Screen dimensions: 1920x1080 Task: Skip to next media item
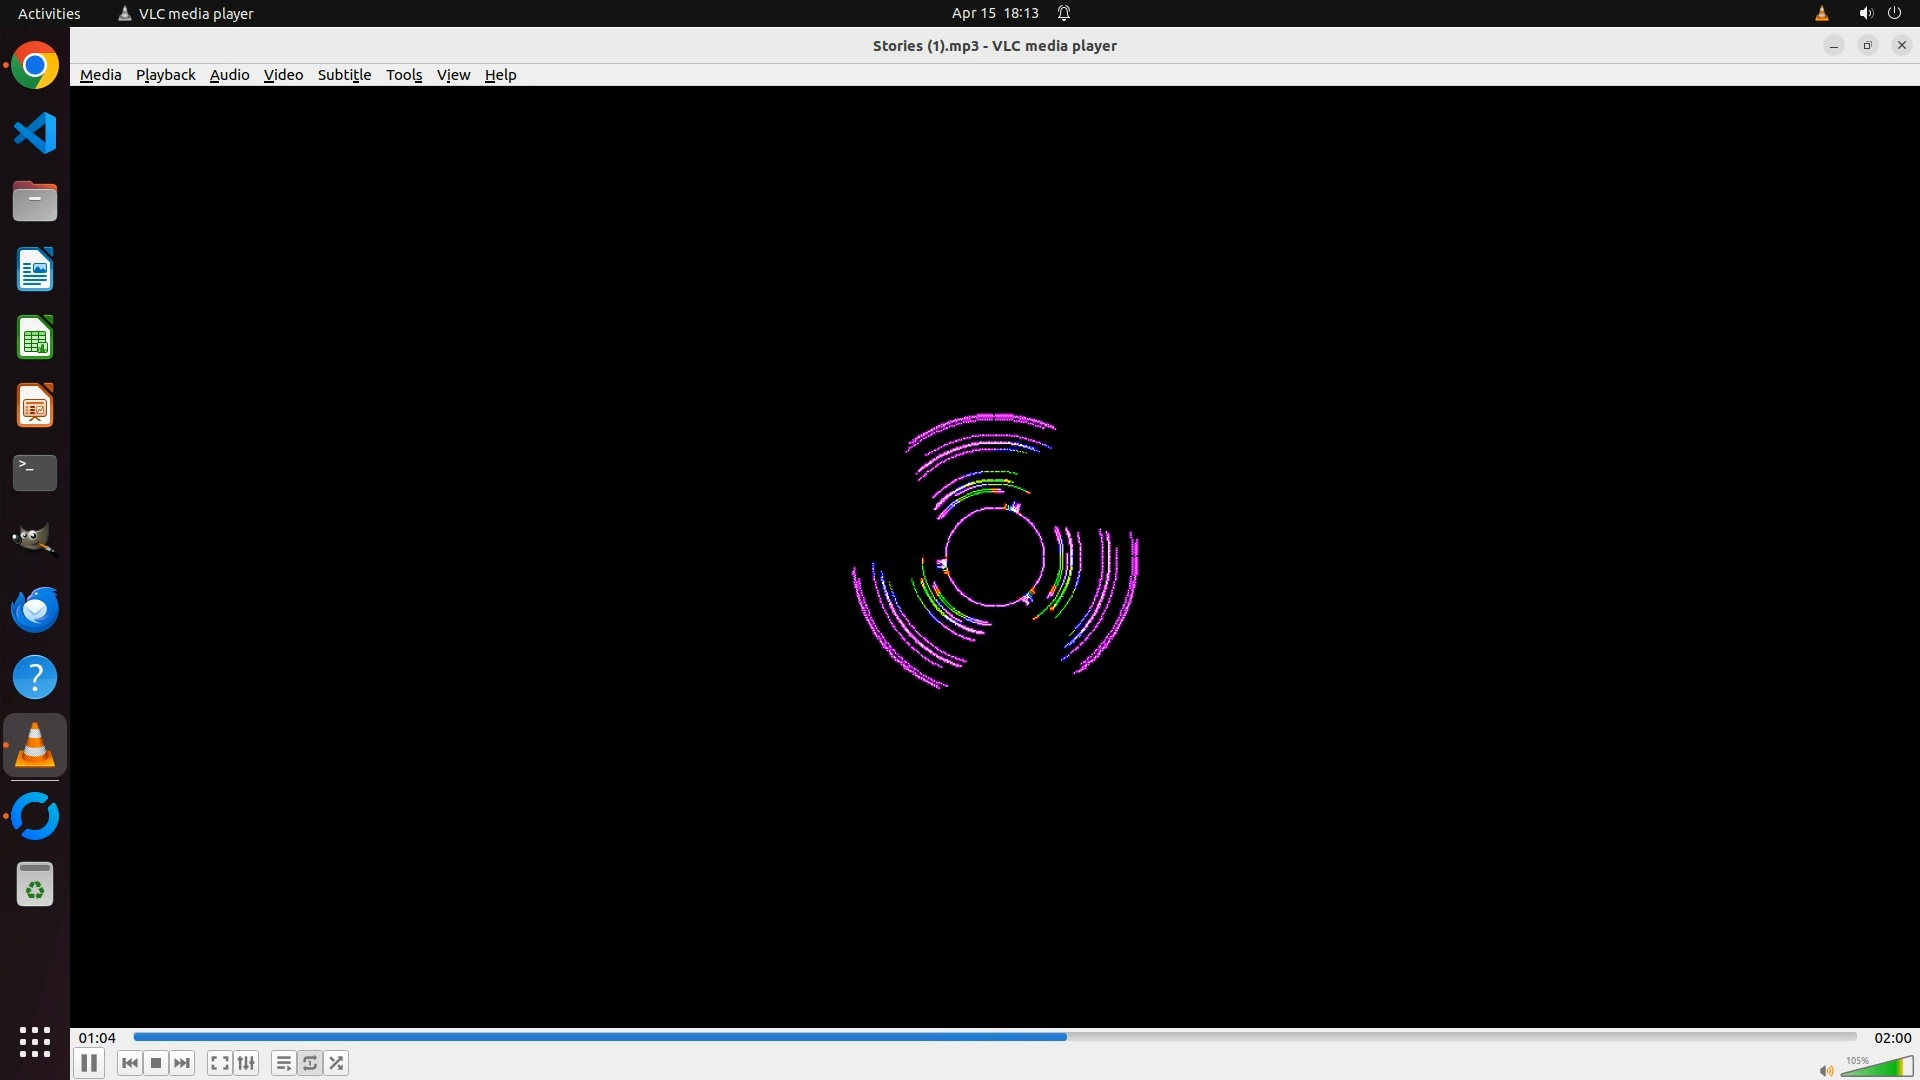coord(182,1063)
